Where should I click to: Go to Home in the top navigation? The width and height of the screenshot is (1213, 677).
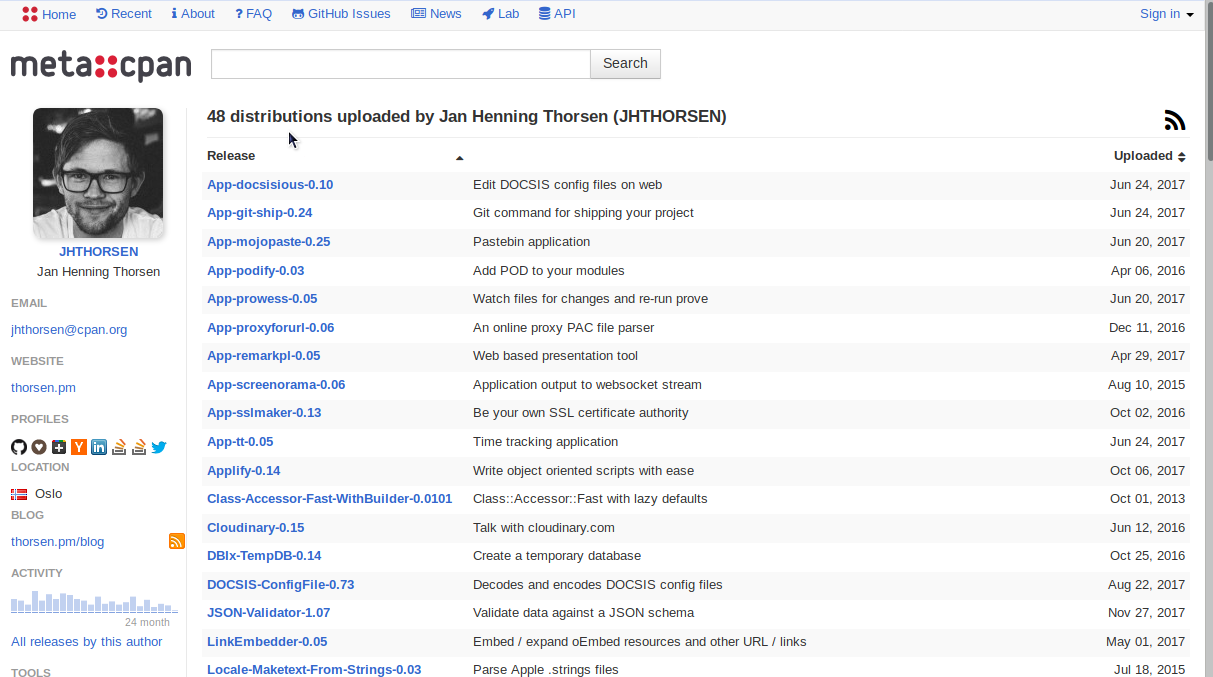click(x=49, y=14)
